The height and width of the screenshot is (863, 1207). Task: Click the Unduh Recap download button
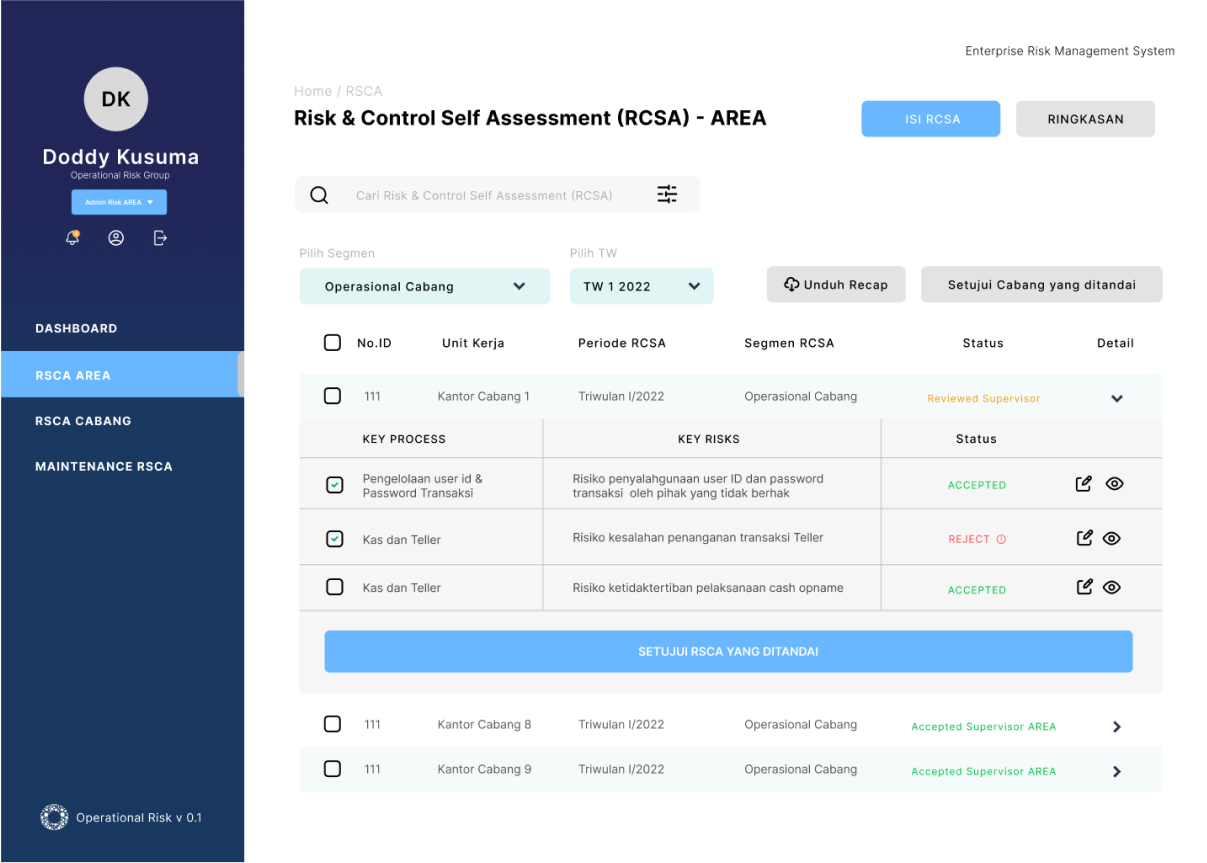pos(836,284)
